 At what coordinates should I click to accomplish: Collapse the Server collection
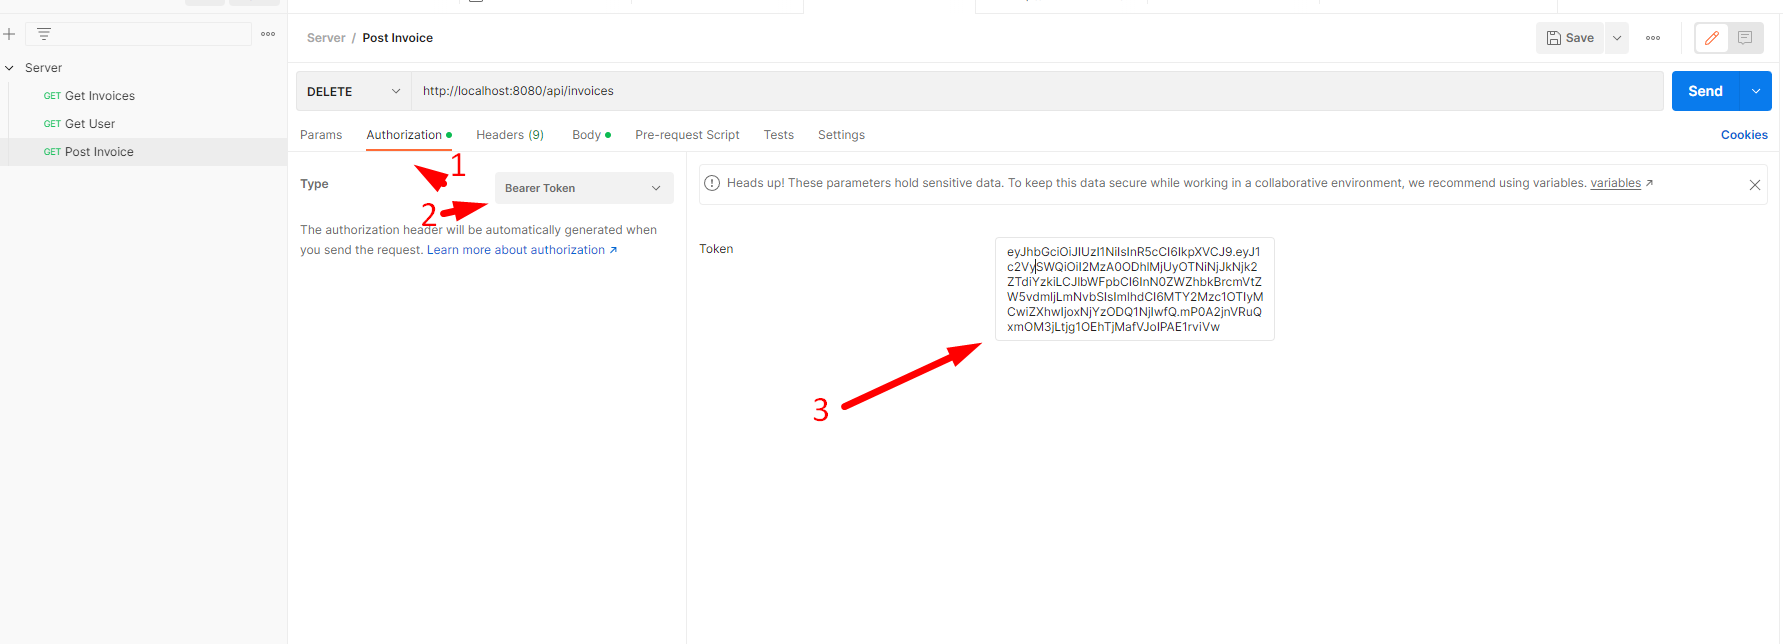pos(10,68)
